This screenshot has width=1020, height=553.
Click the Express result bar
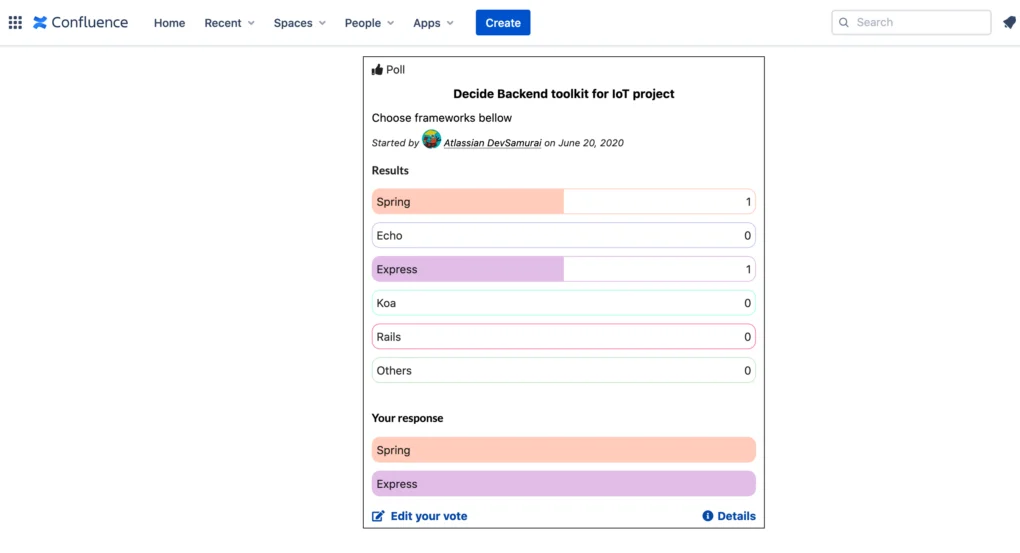tap(563, 269)
